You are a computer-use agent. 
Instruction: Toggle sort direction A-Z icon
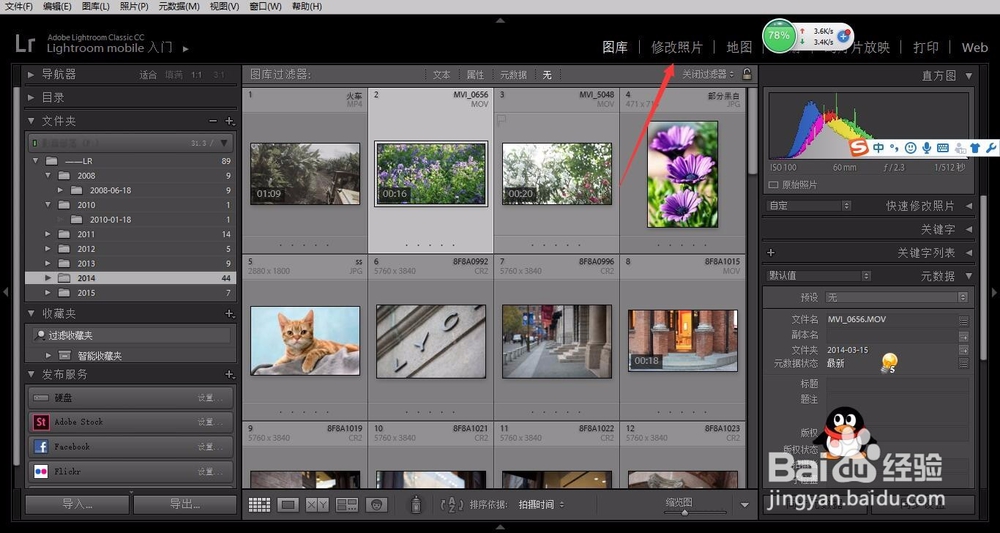pyautogui.click(x=452, y=505)
